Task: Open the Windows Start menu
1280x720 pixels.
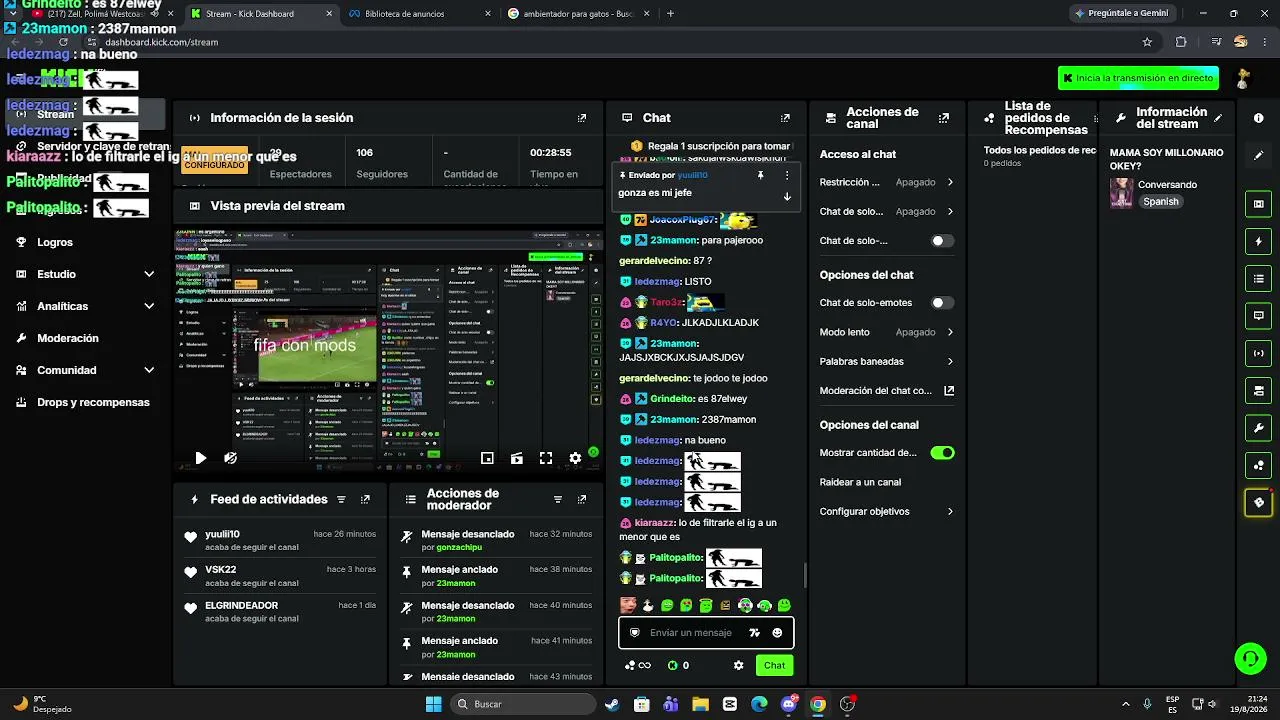Action: tap(433, 704)
